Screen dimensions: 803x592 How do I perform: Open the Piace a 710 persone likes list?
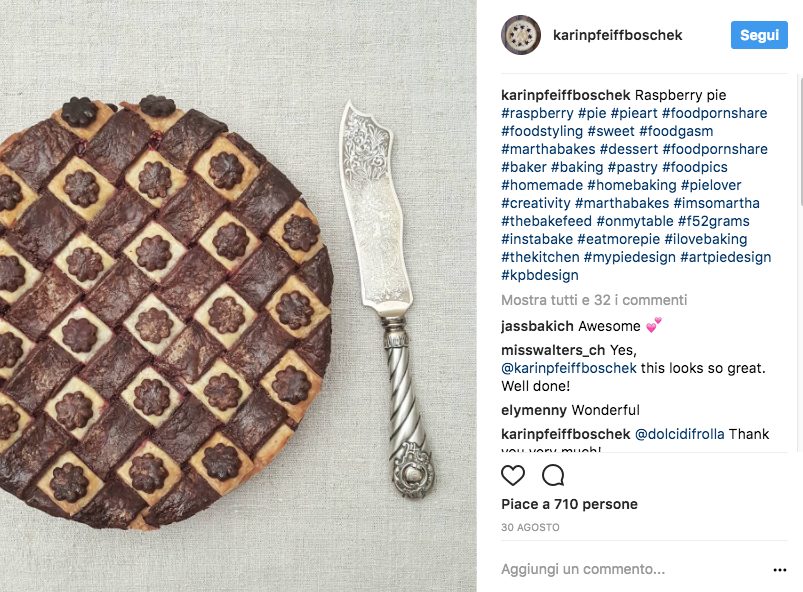[x=569, y=504]
